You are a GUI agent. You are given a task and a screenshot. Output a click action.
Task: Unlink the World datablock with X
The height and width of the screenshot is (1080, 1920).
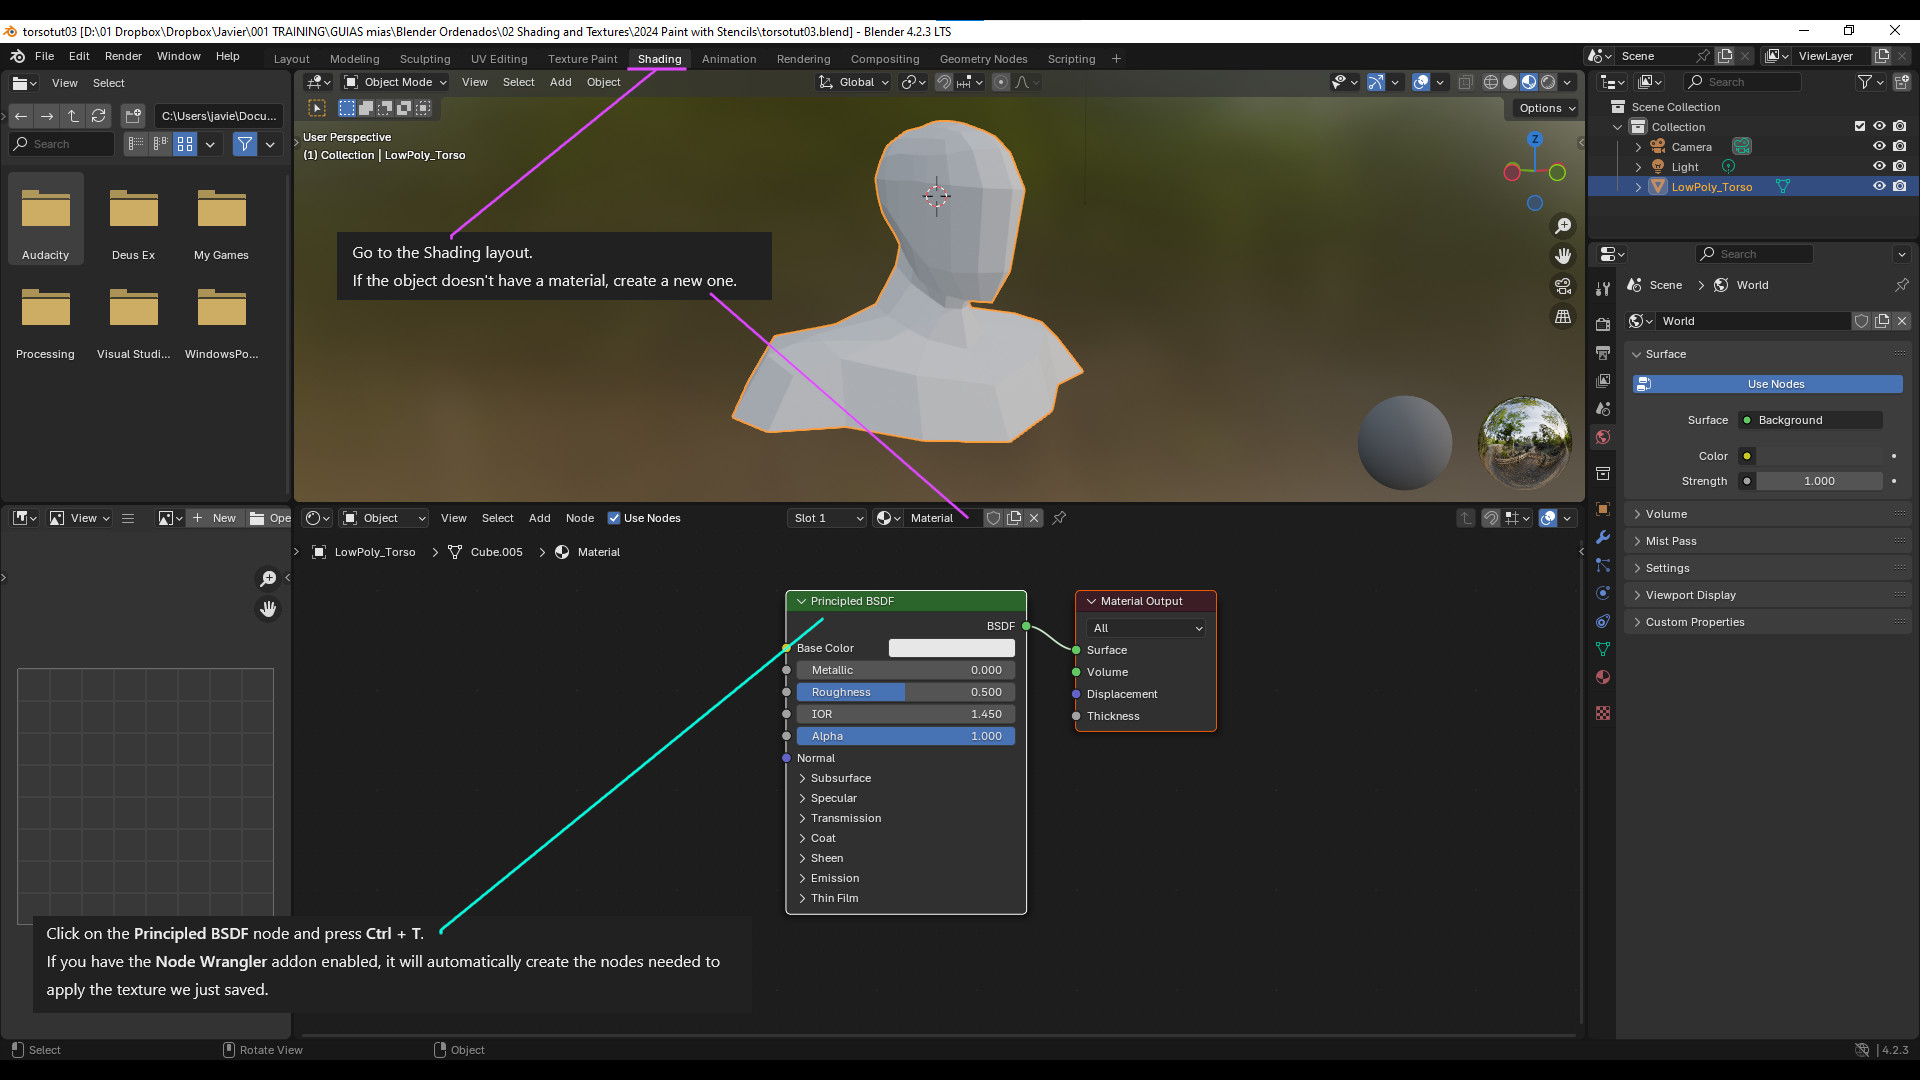[x=1902, y=321]
